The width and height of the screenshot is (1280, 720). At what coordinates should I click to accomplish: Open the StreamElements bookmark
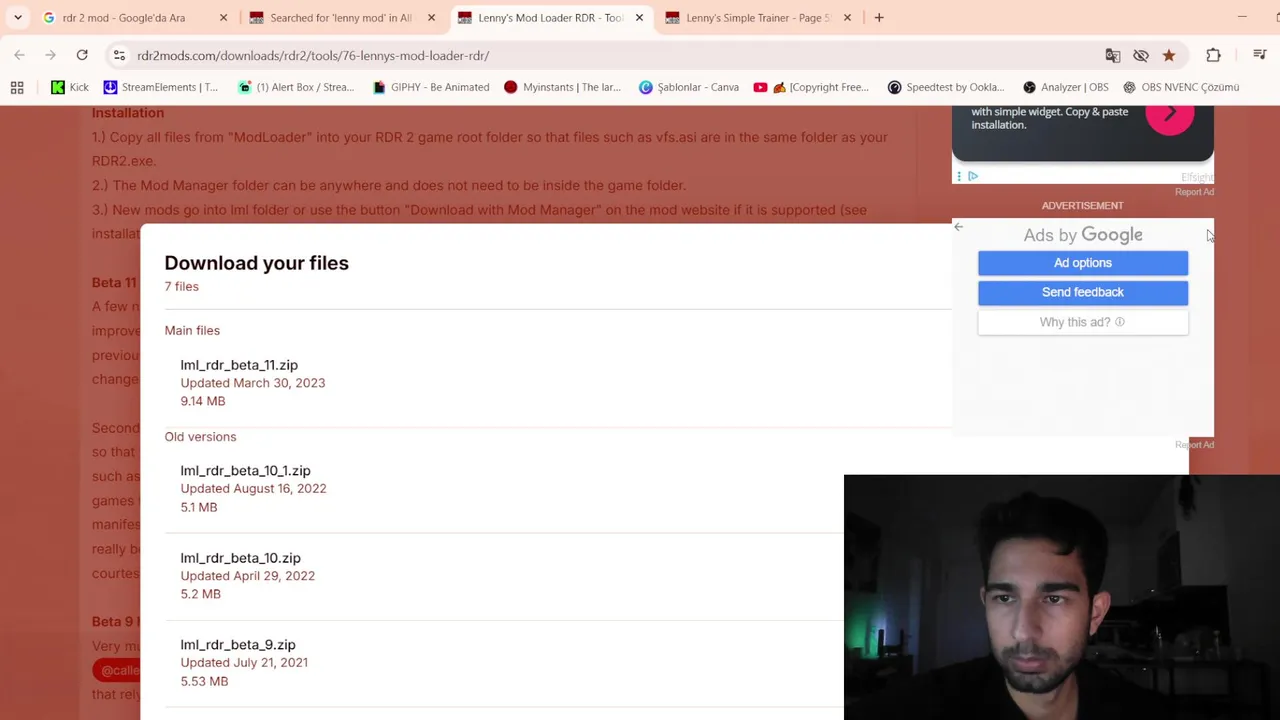pyautogui.click(x=160, y=87)
